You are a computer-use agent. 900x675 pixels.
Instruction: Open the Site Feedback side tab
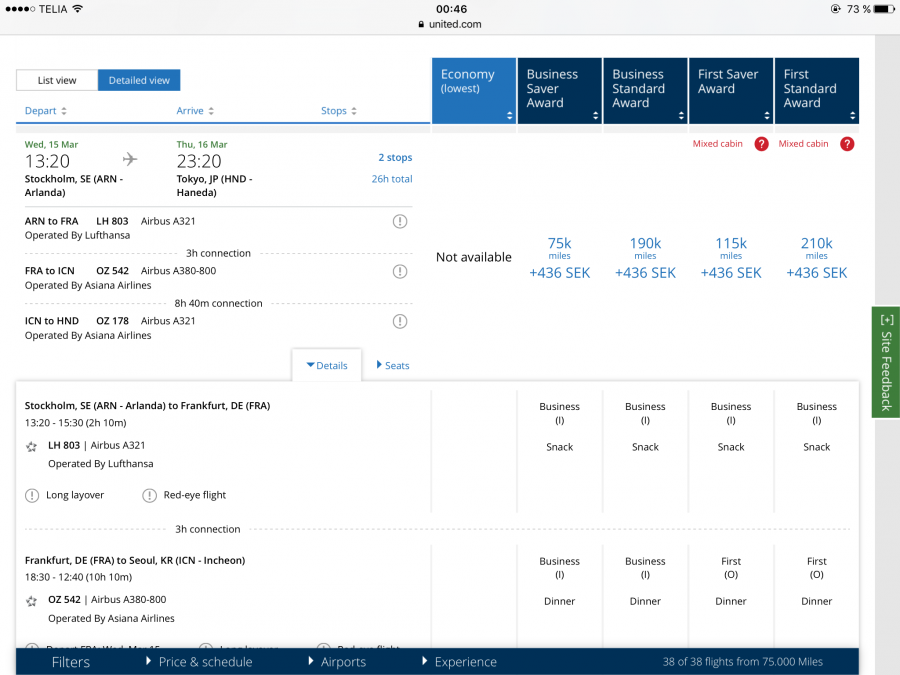point(886,362)
